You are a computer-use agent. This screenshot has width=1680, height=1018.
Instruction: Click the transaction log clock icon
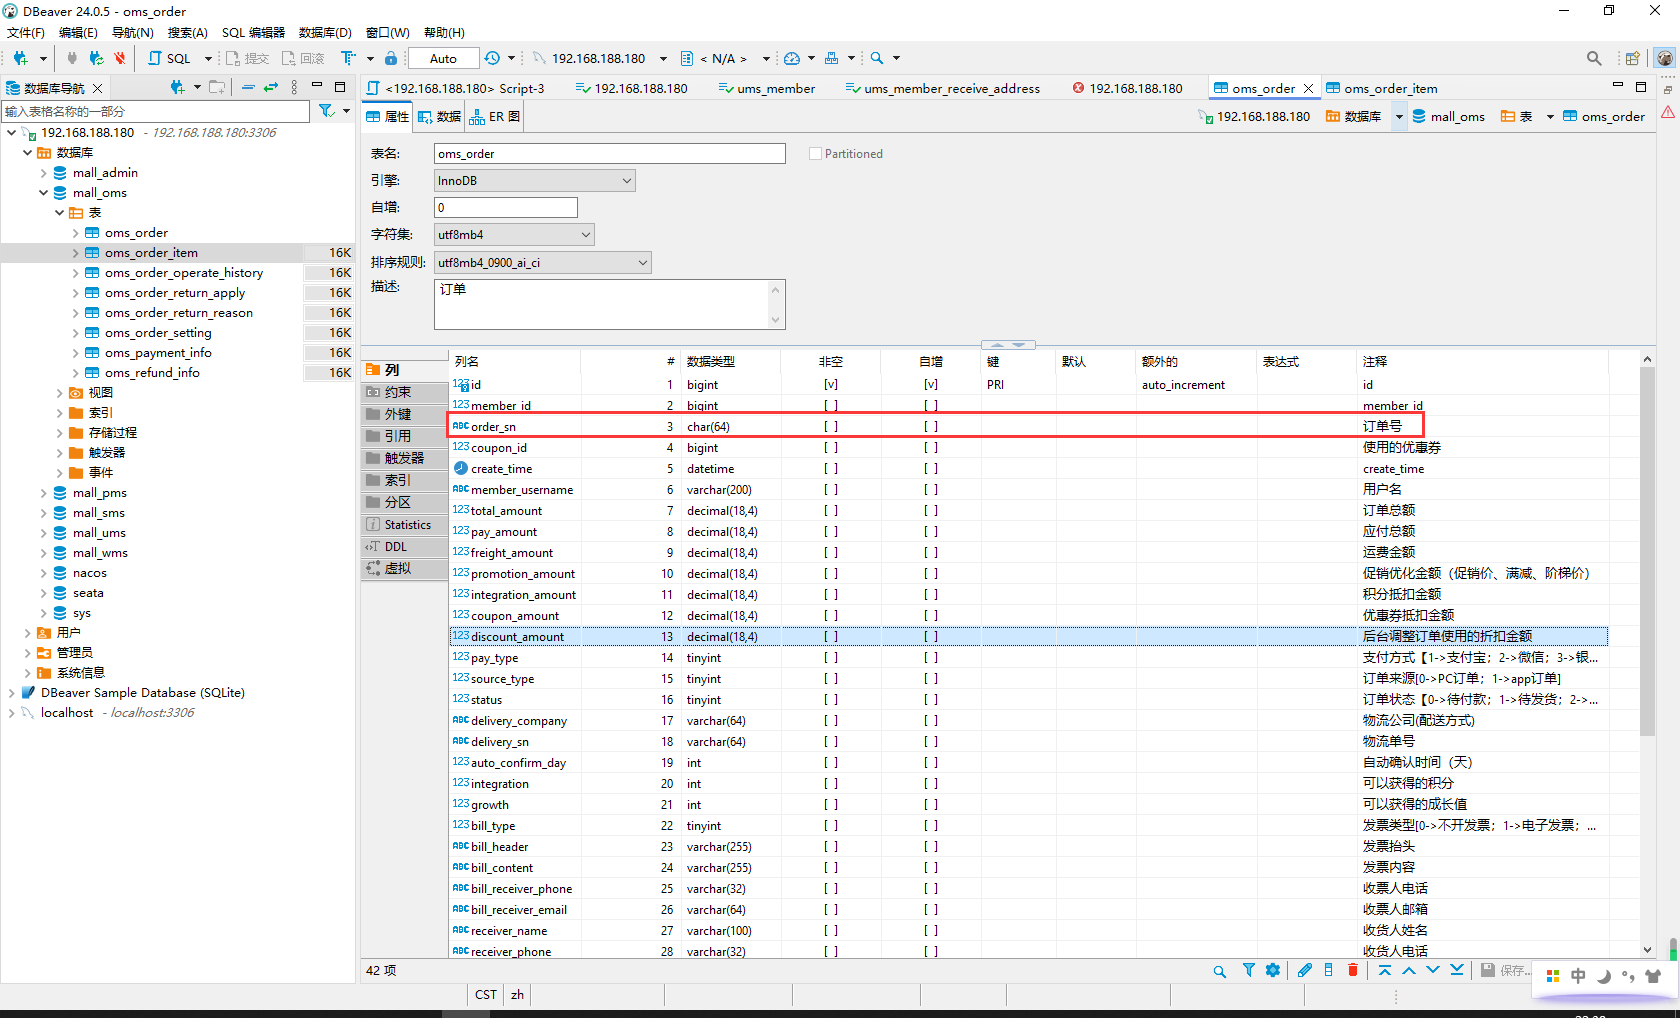pos(492,58)
